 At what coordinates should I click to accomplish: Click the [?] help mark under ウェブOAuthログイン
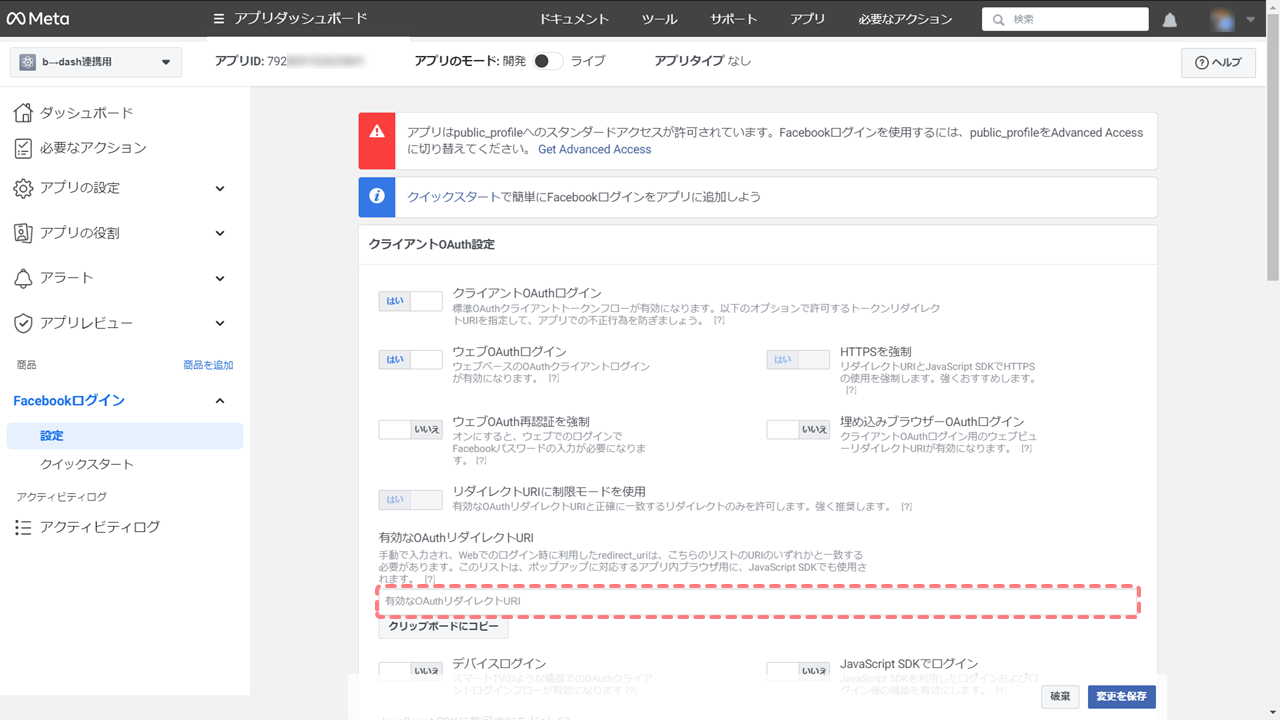tap(553, 379)
